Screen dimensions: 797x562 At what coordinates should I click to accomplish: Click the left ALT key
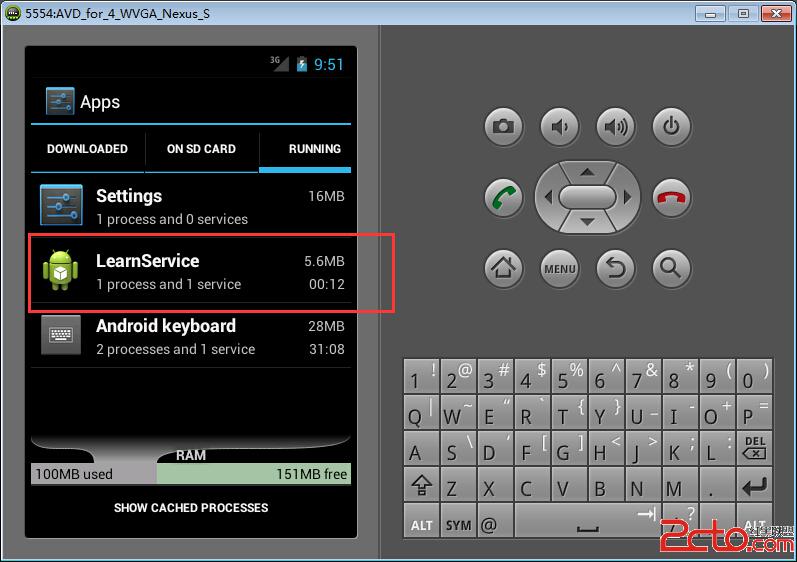pyautogui.click(x=421, y=521)
